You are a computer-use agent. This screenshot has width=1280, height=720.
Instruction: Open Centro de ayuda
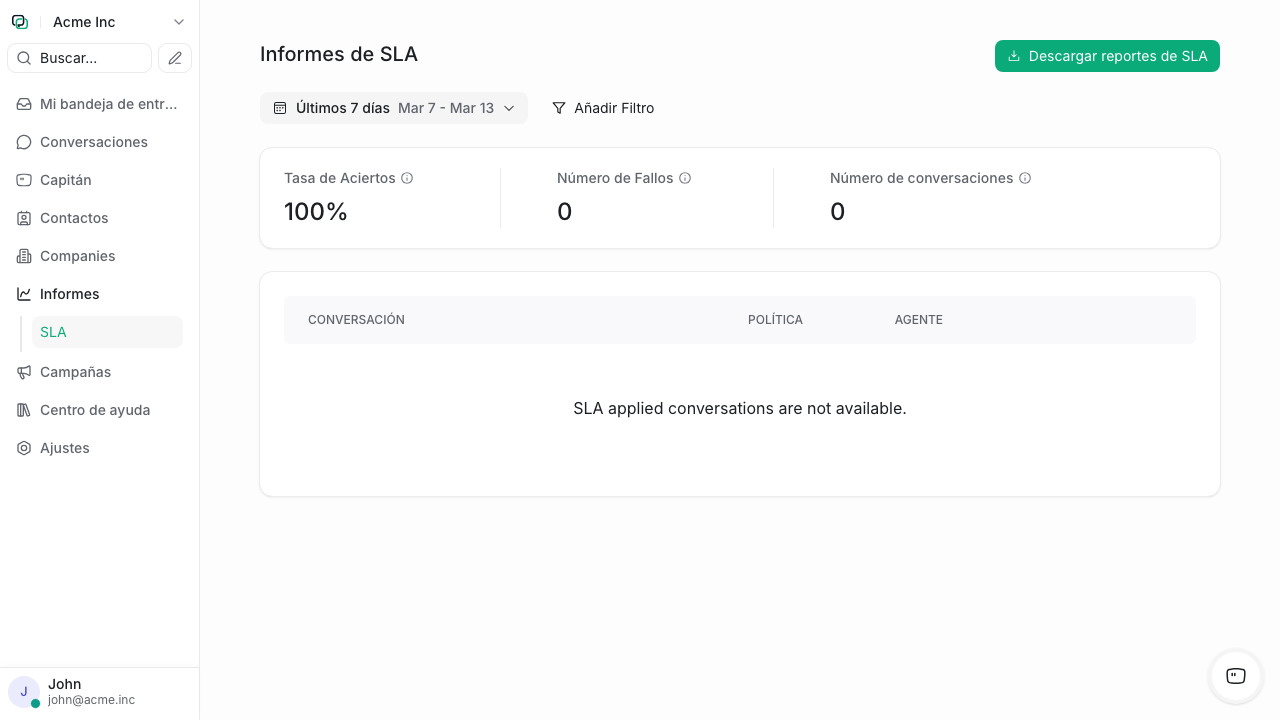click(95, 410)
